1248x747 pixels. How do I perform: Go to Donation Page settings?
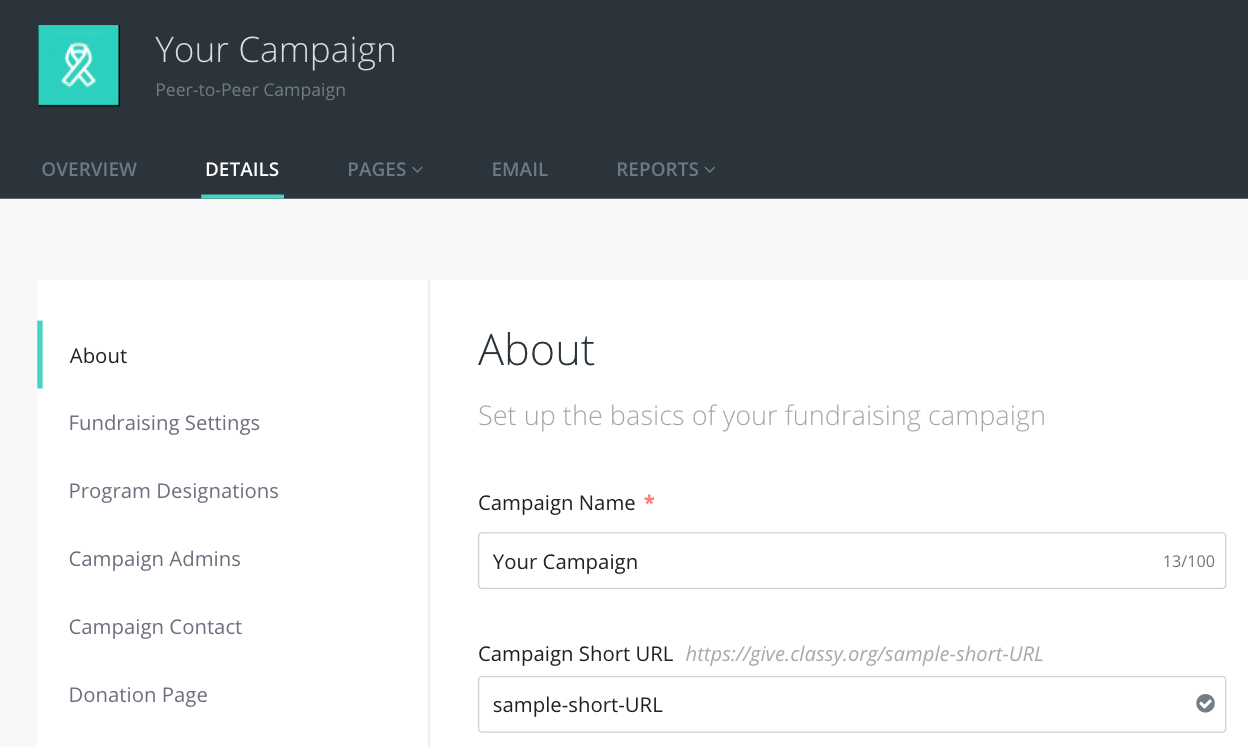(138, 695)
